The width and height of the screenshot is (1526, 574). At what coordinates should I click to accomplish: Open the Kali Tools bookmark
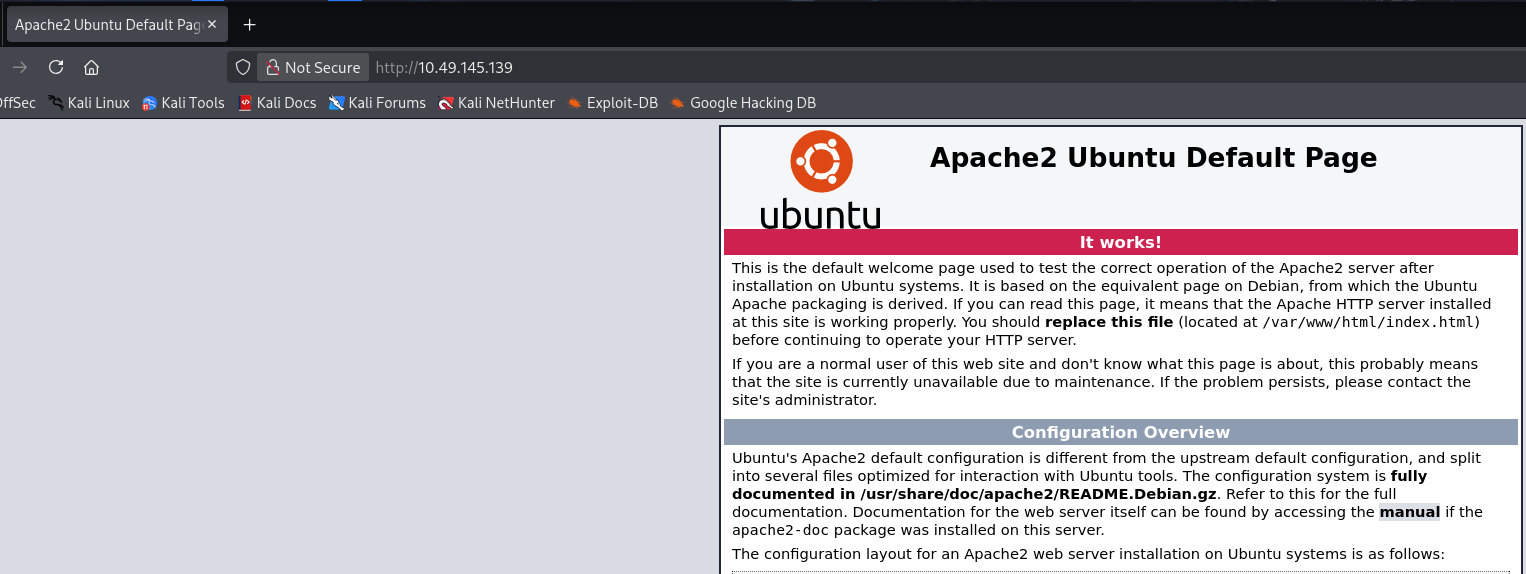[x=183, y=103]
